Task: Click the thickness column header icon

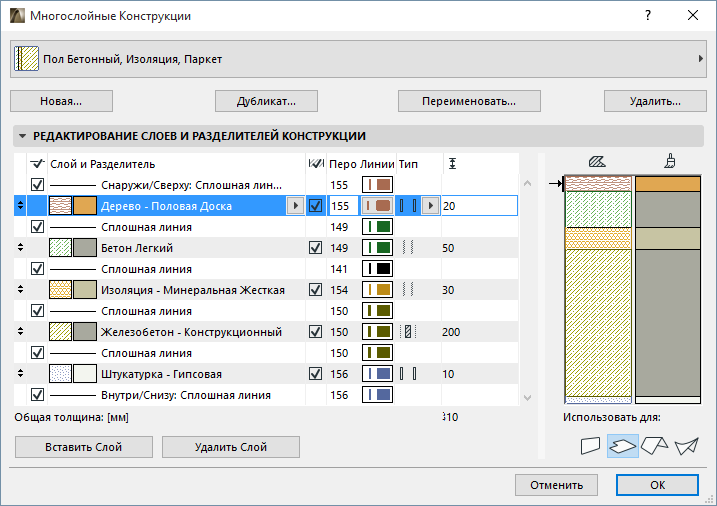Action: 452,164
